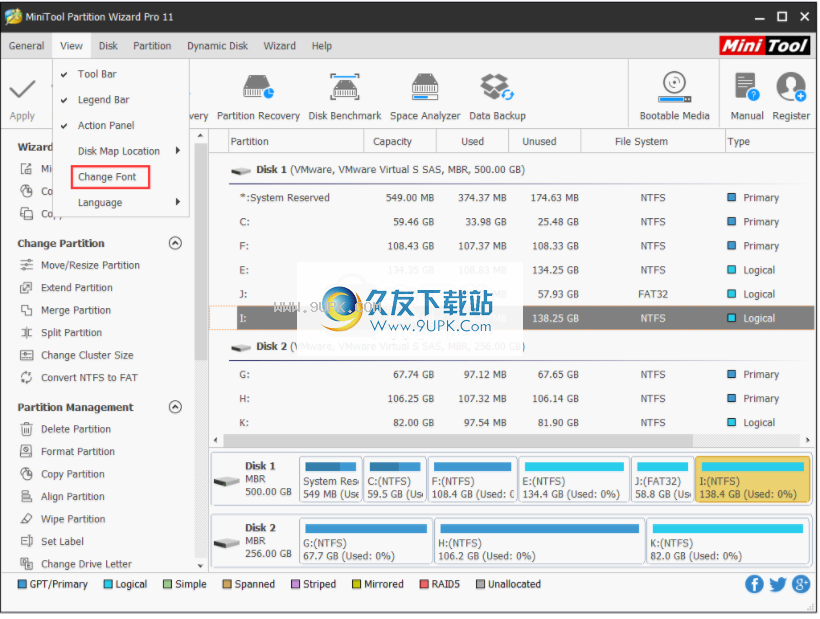Select E:(NTFS) block in disk map
This screenshot has height=619, width=820.
click(x=574, y=479)
